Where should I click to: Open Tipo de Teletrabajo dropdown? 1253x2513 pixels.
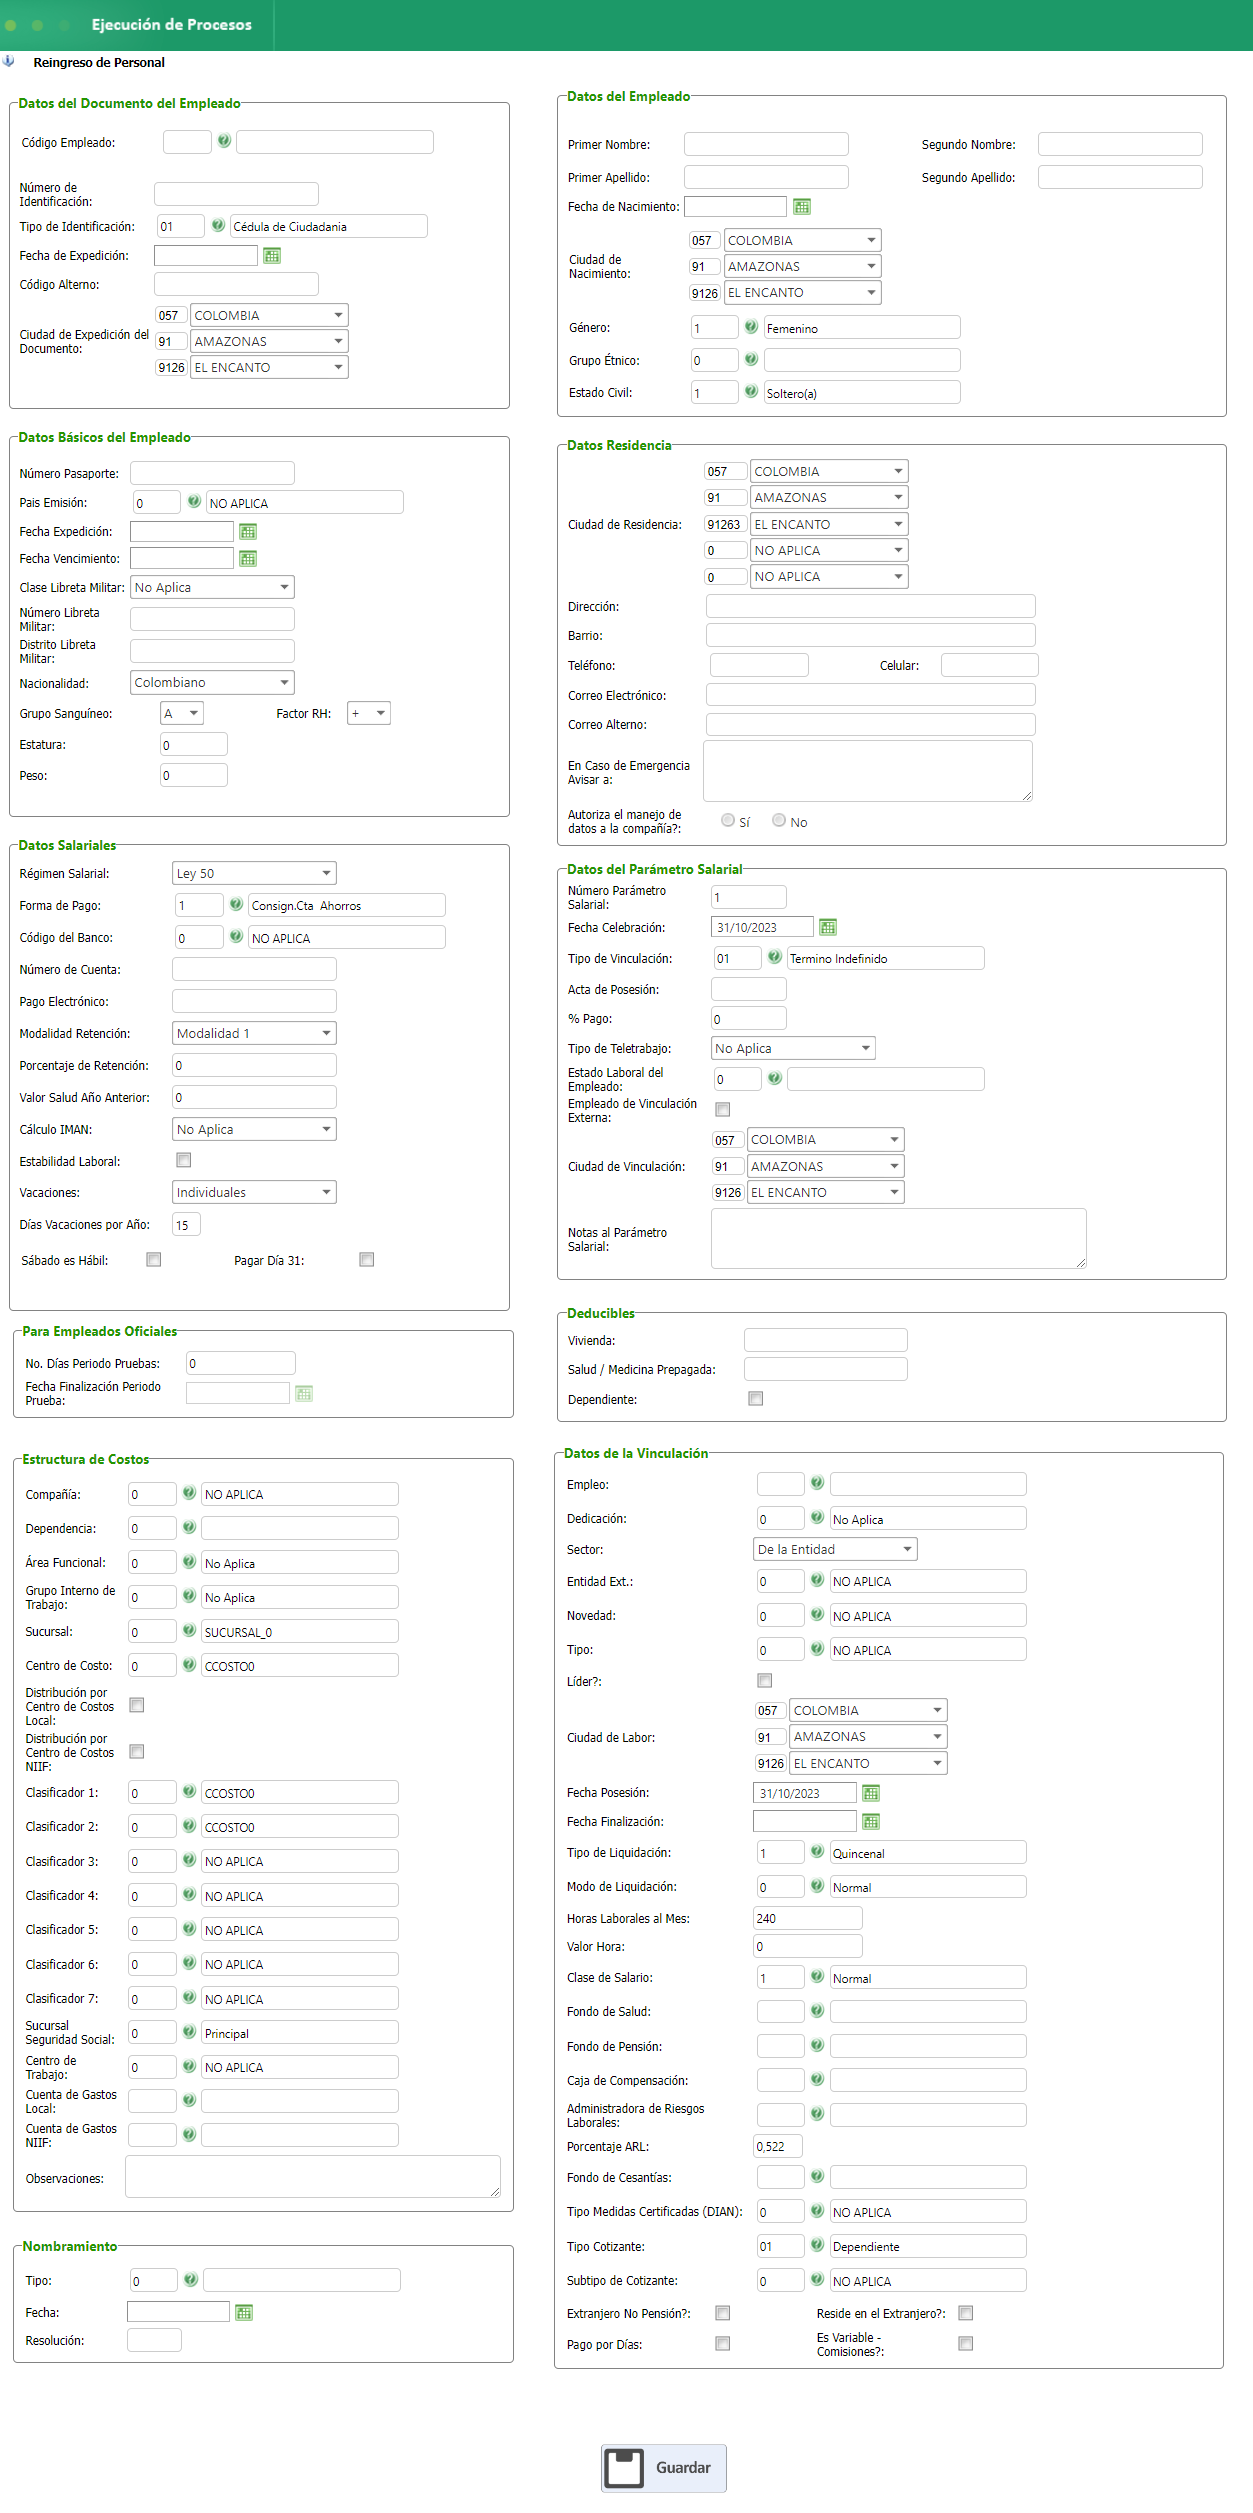pos(793,1048)
